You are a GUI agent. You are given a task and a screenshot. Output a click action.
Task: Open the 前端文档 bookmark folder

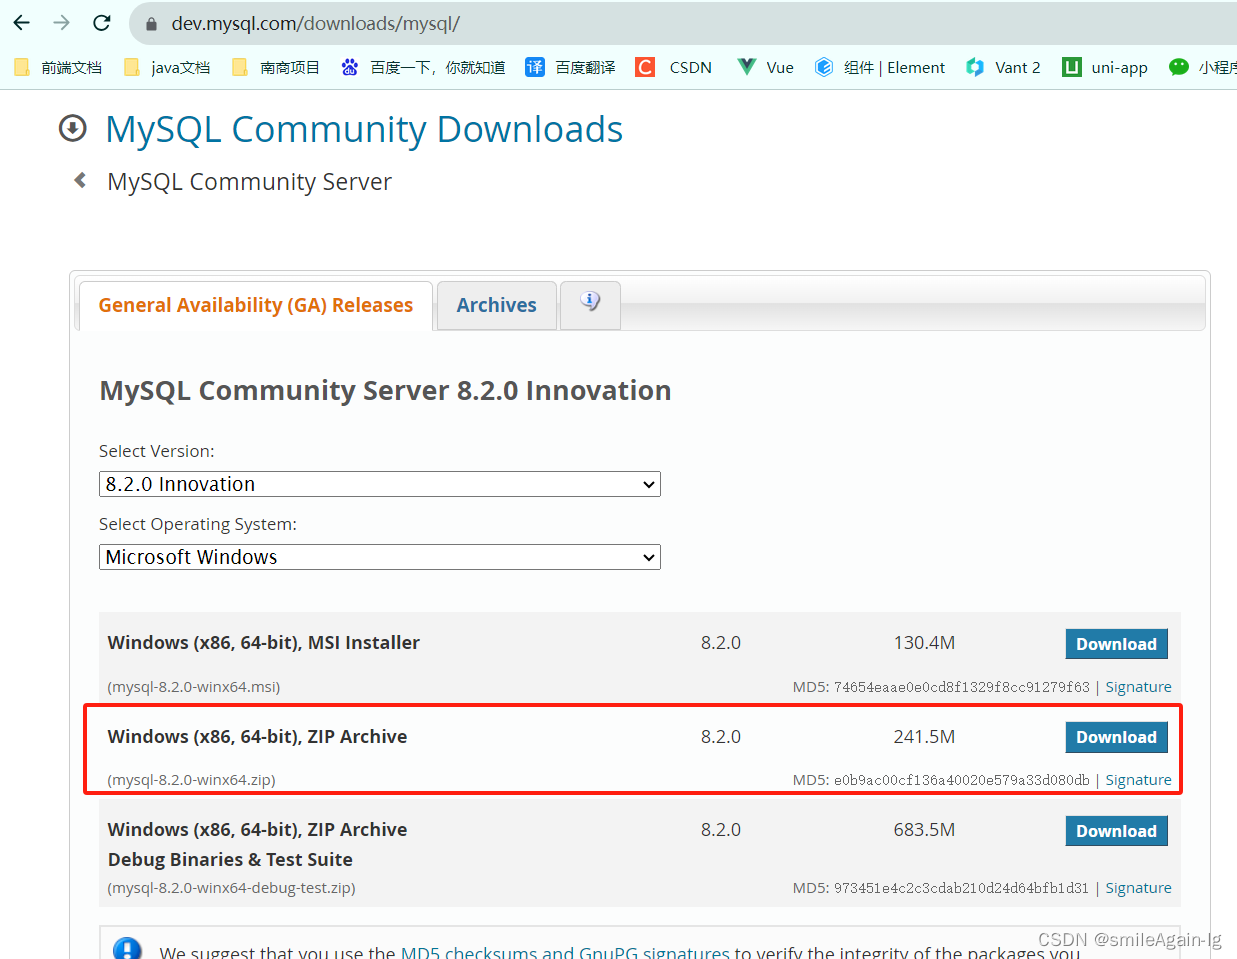(x=58, y=67)
